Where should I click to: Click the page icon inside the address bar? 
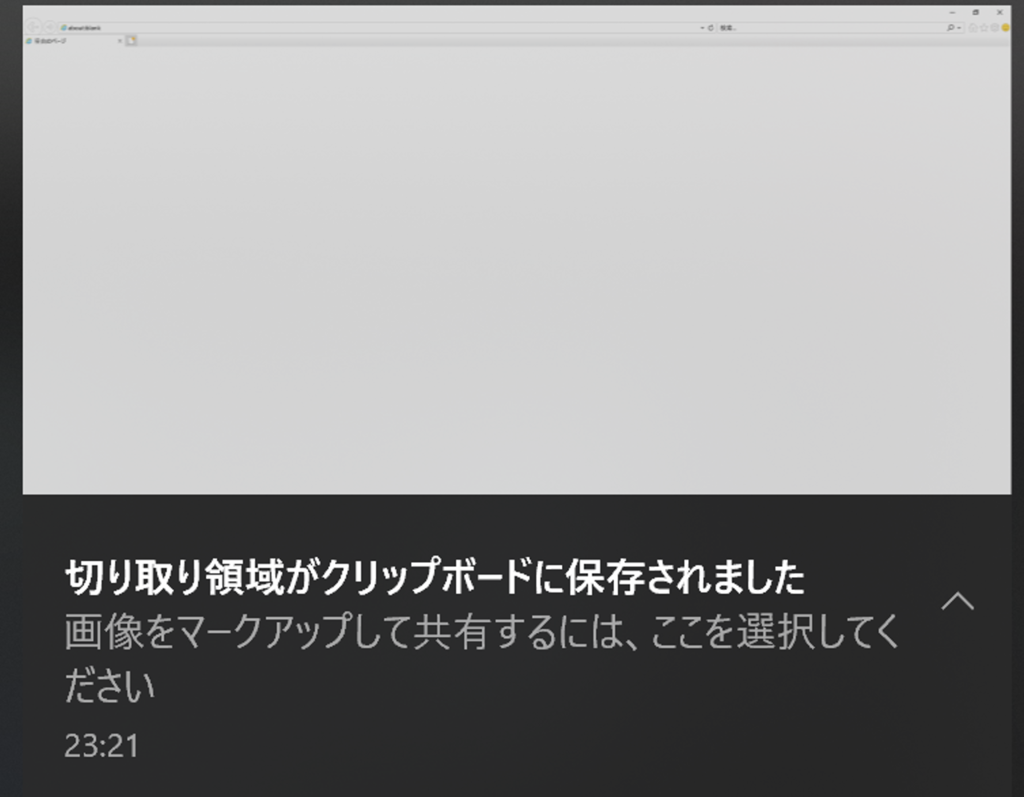pyautogui.click(x=63, y=27)
